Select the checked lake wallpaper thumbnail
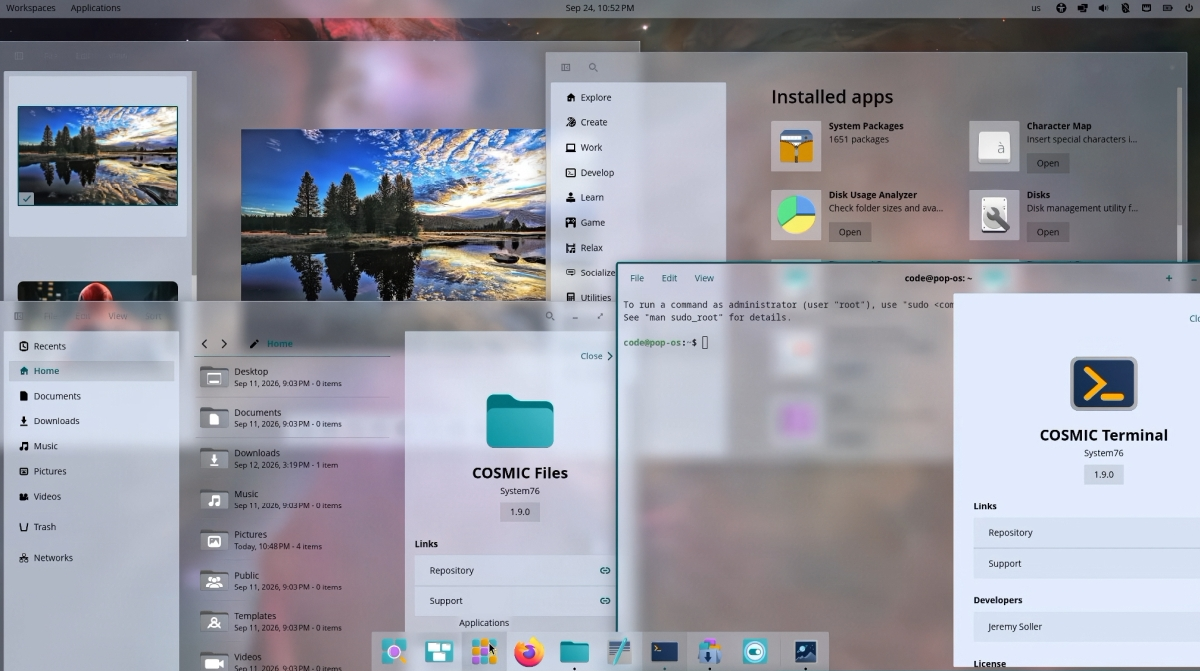1200x671 pixels. (x=98, y=156)
